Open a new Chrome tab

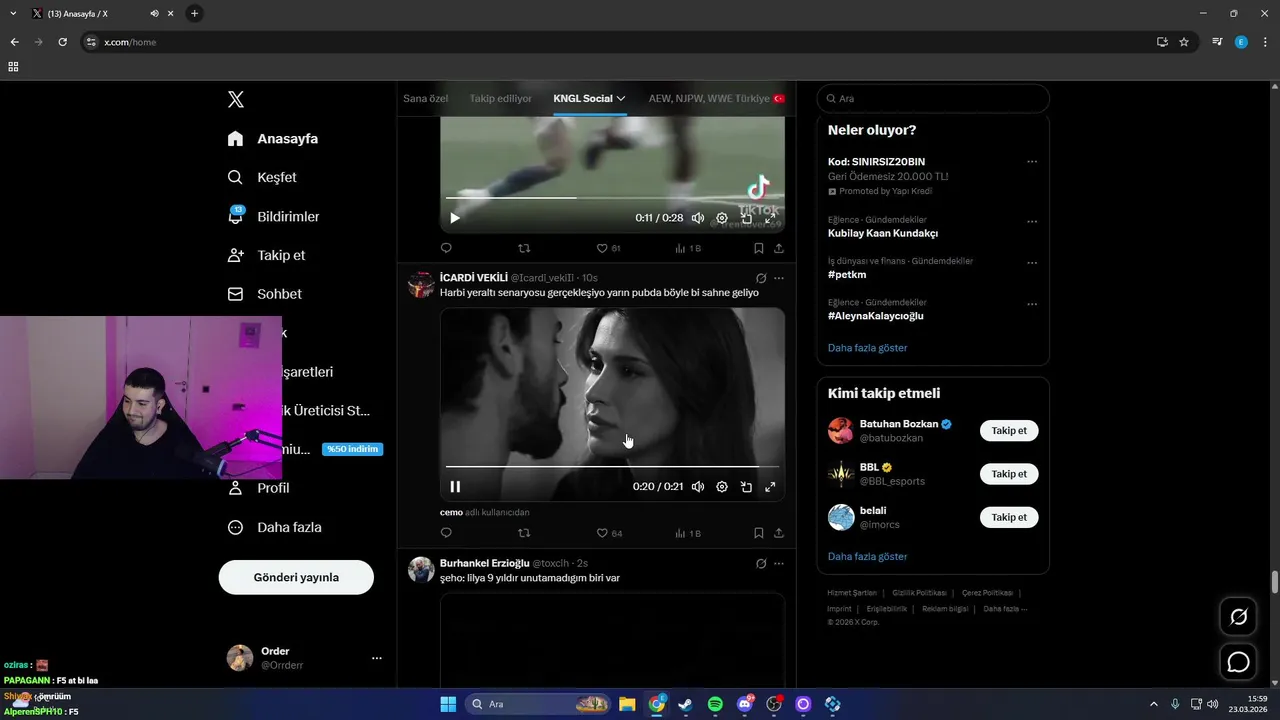tap(194, 13)
